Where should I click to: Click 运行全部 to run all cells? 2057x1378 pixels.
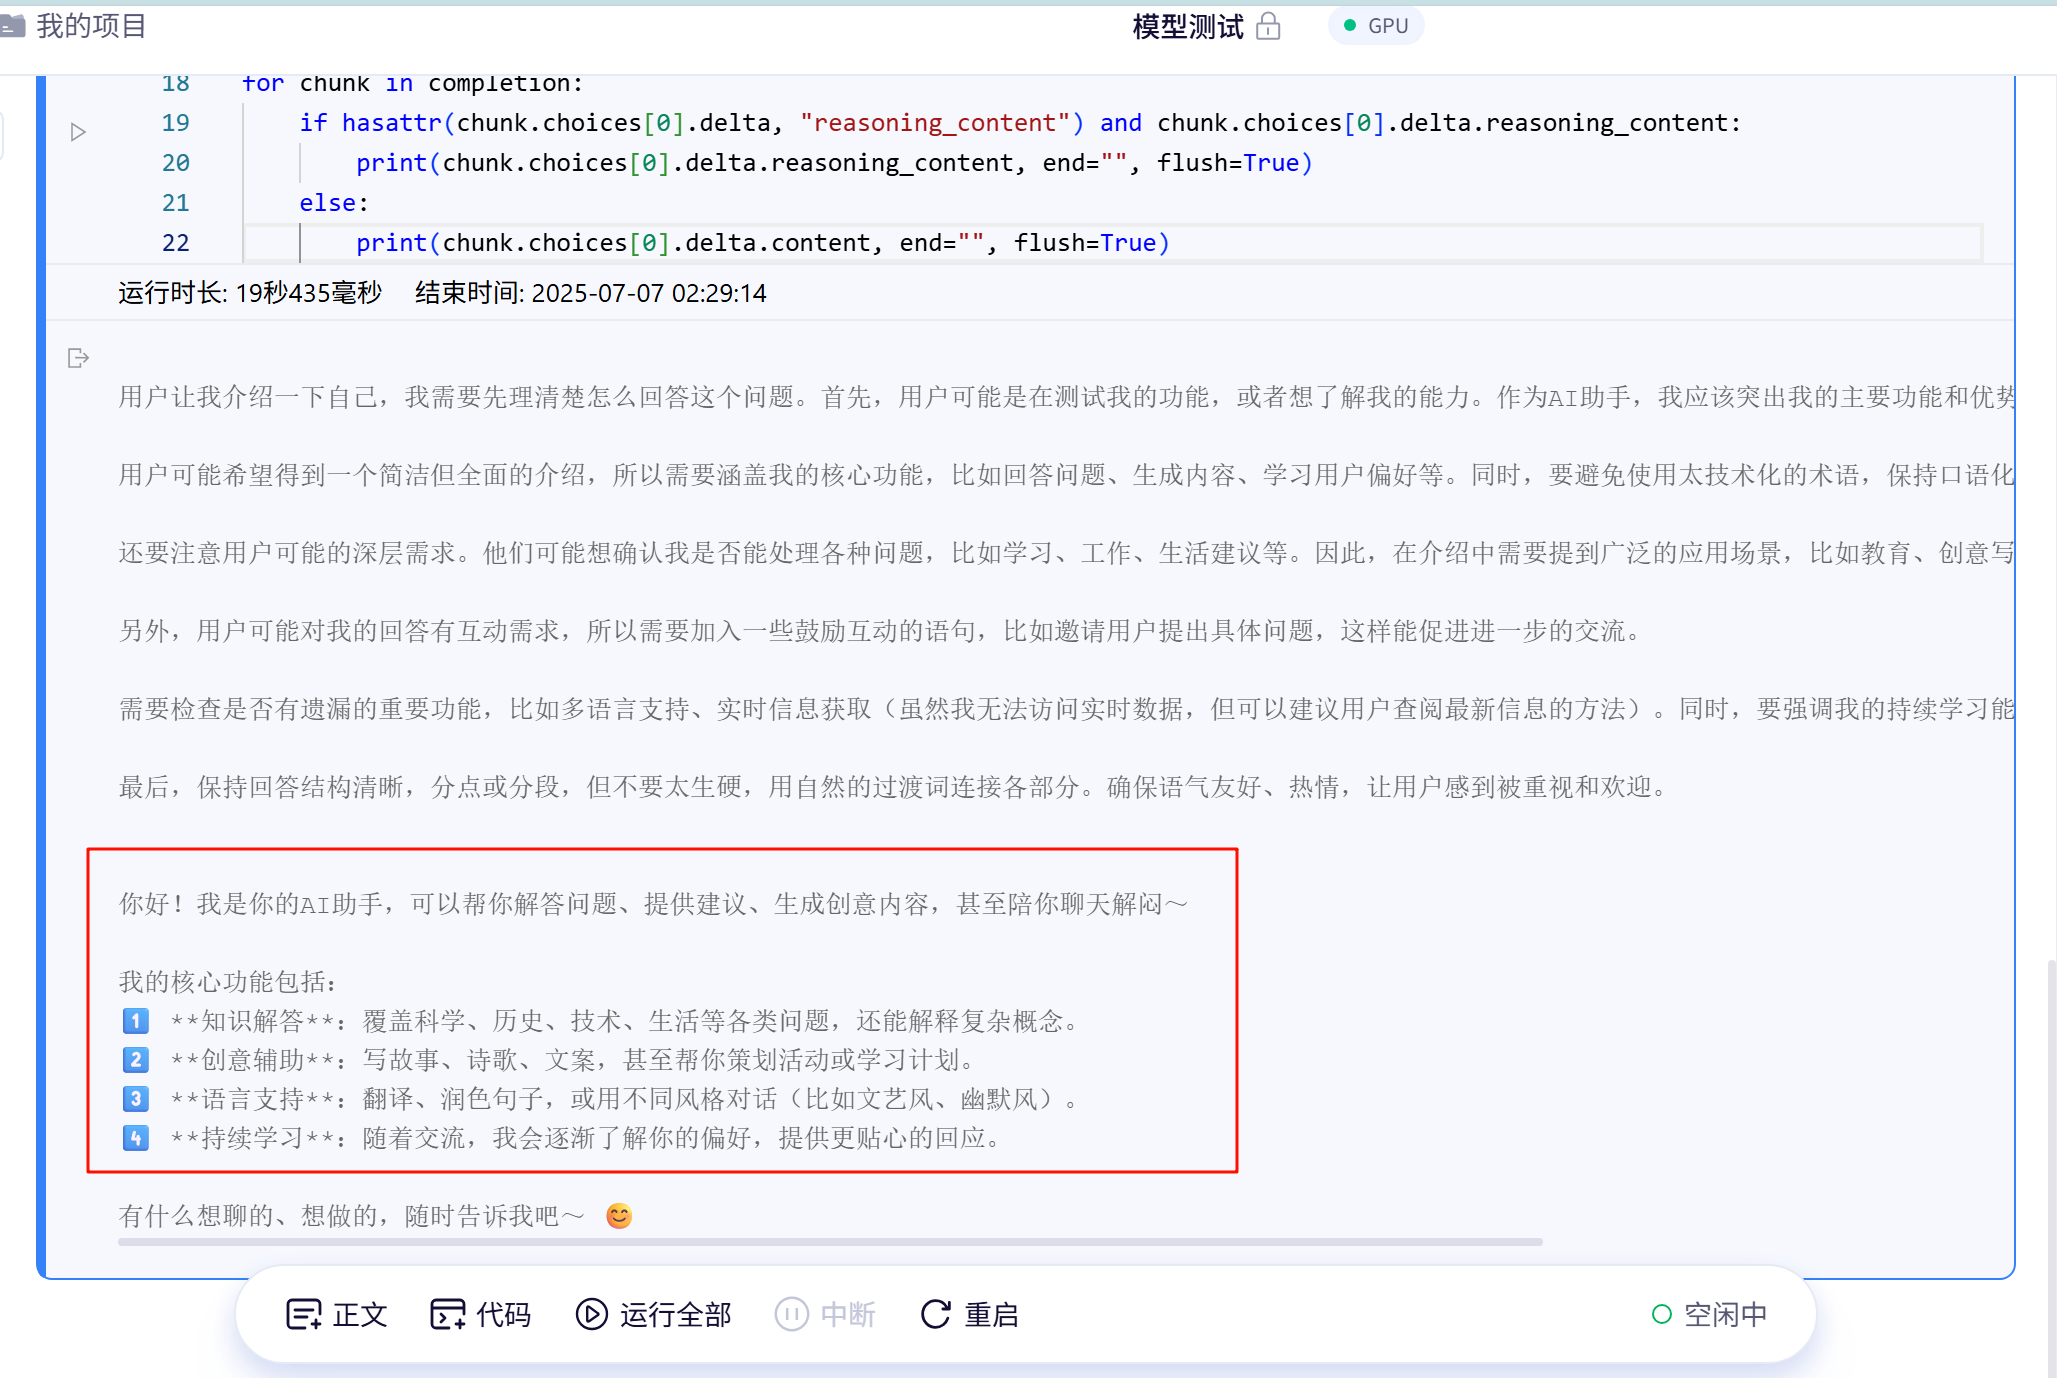click(x=654, y=1314)
